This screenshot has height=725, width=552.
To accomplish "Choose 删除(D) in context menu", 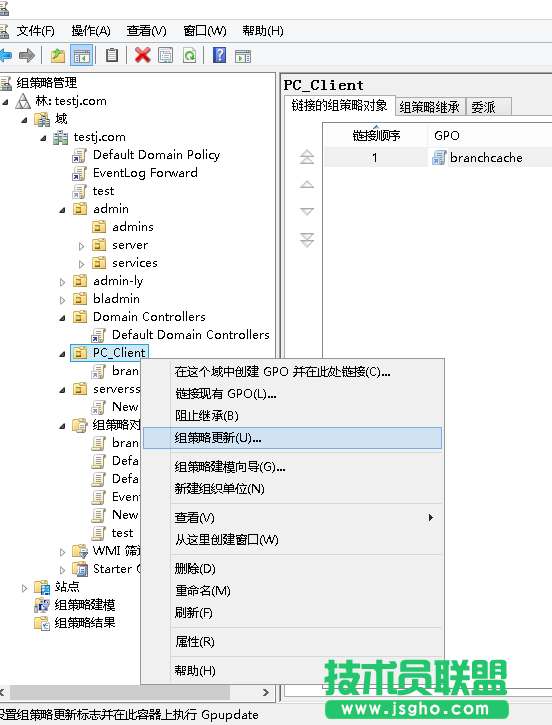I will click(292, 569).
